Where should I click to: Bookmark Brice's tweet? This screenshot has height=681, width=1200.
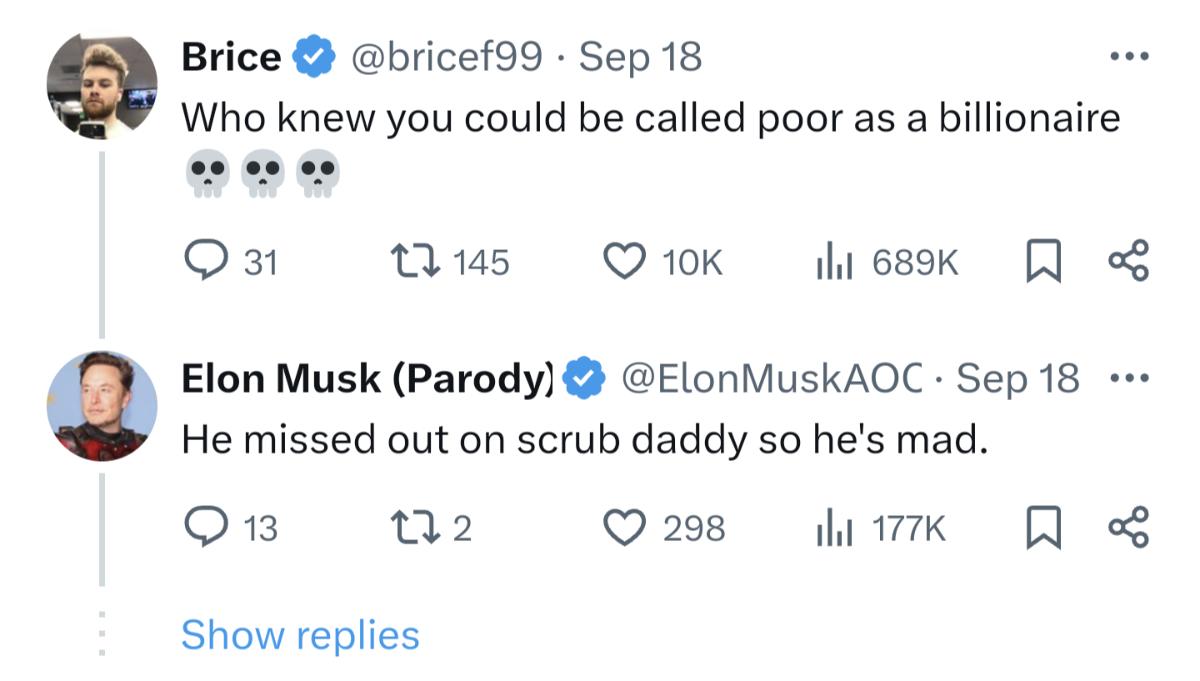tap(1041, 262)
